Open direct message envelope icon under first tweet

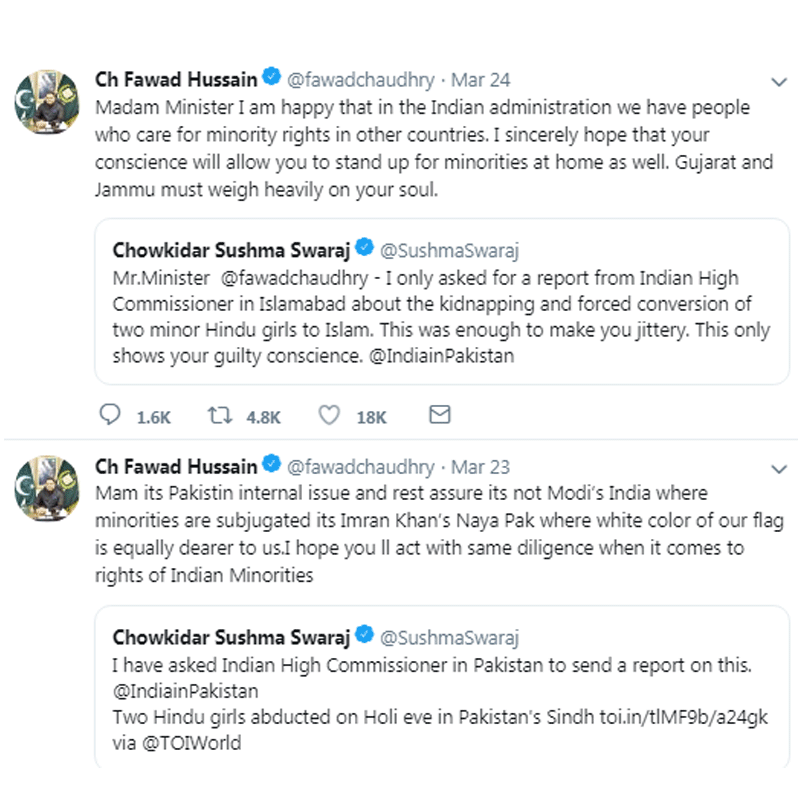440,414
